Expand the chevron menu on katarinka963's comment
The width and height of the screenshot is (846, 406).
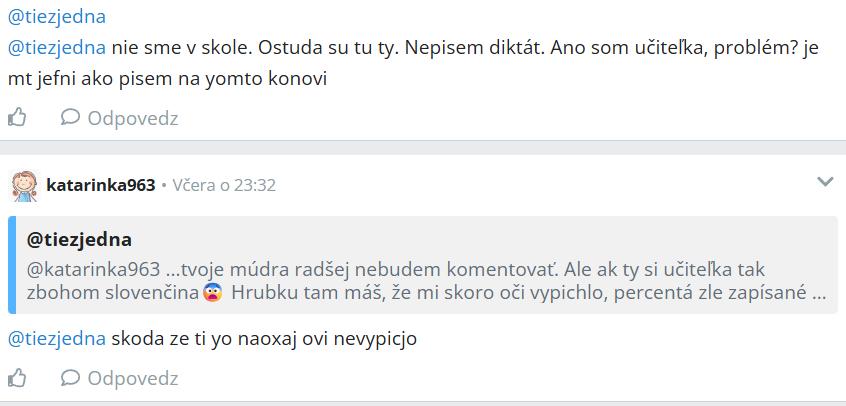pos(825,182)
